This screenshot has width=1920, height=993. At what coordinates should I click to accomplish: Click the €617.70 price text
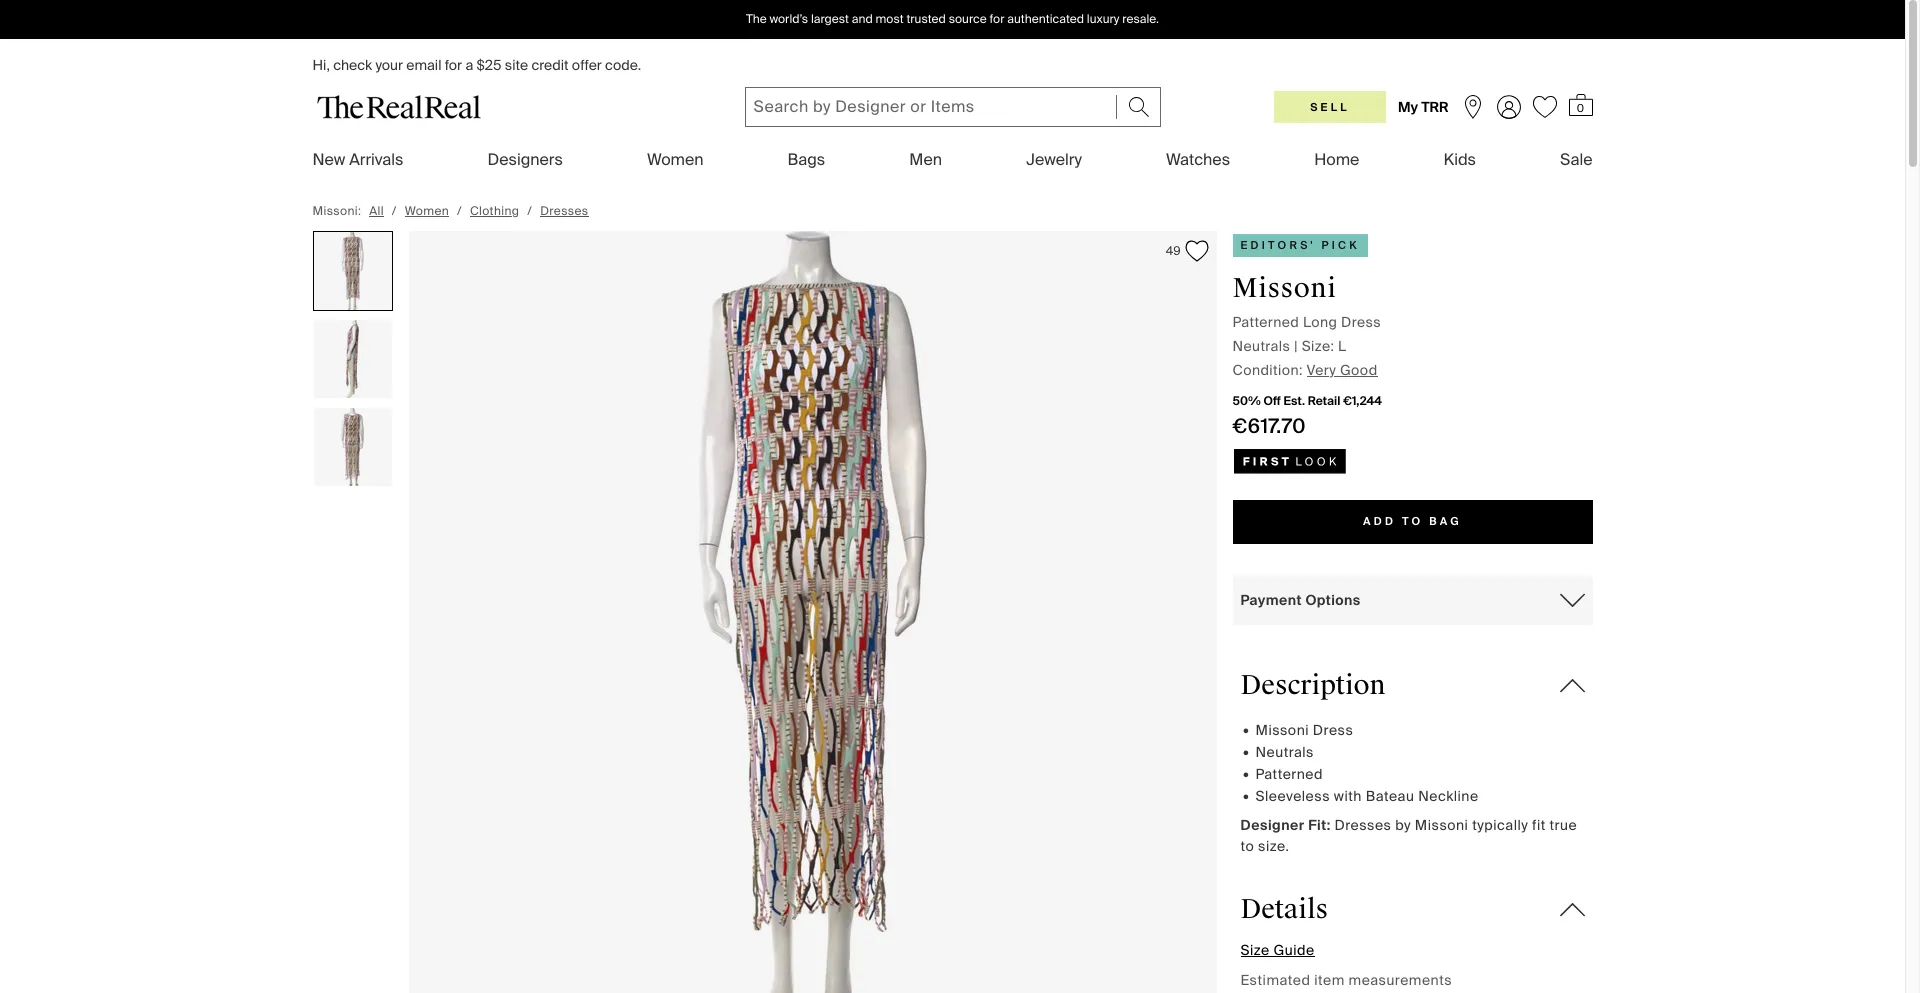(x=1268, y=426)
